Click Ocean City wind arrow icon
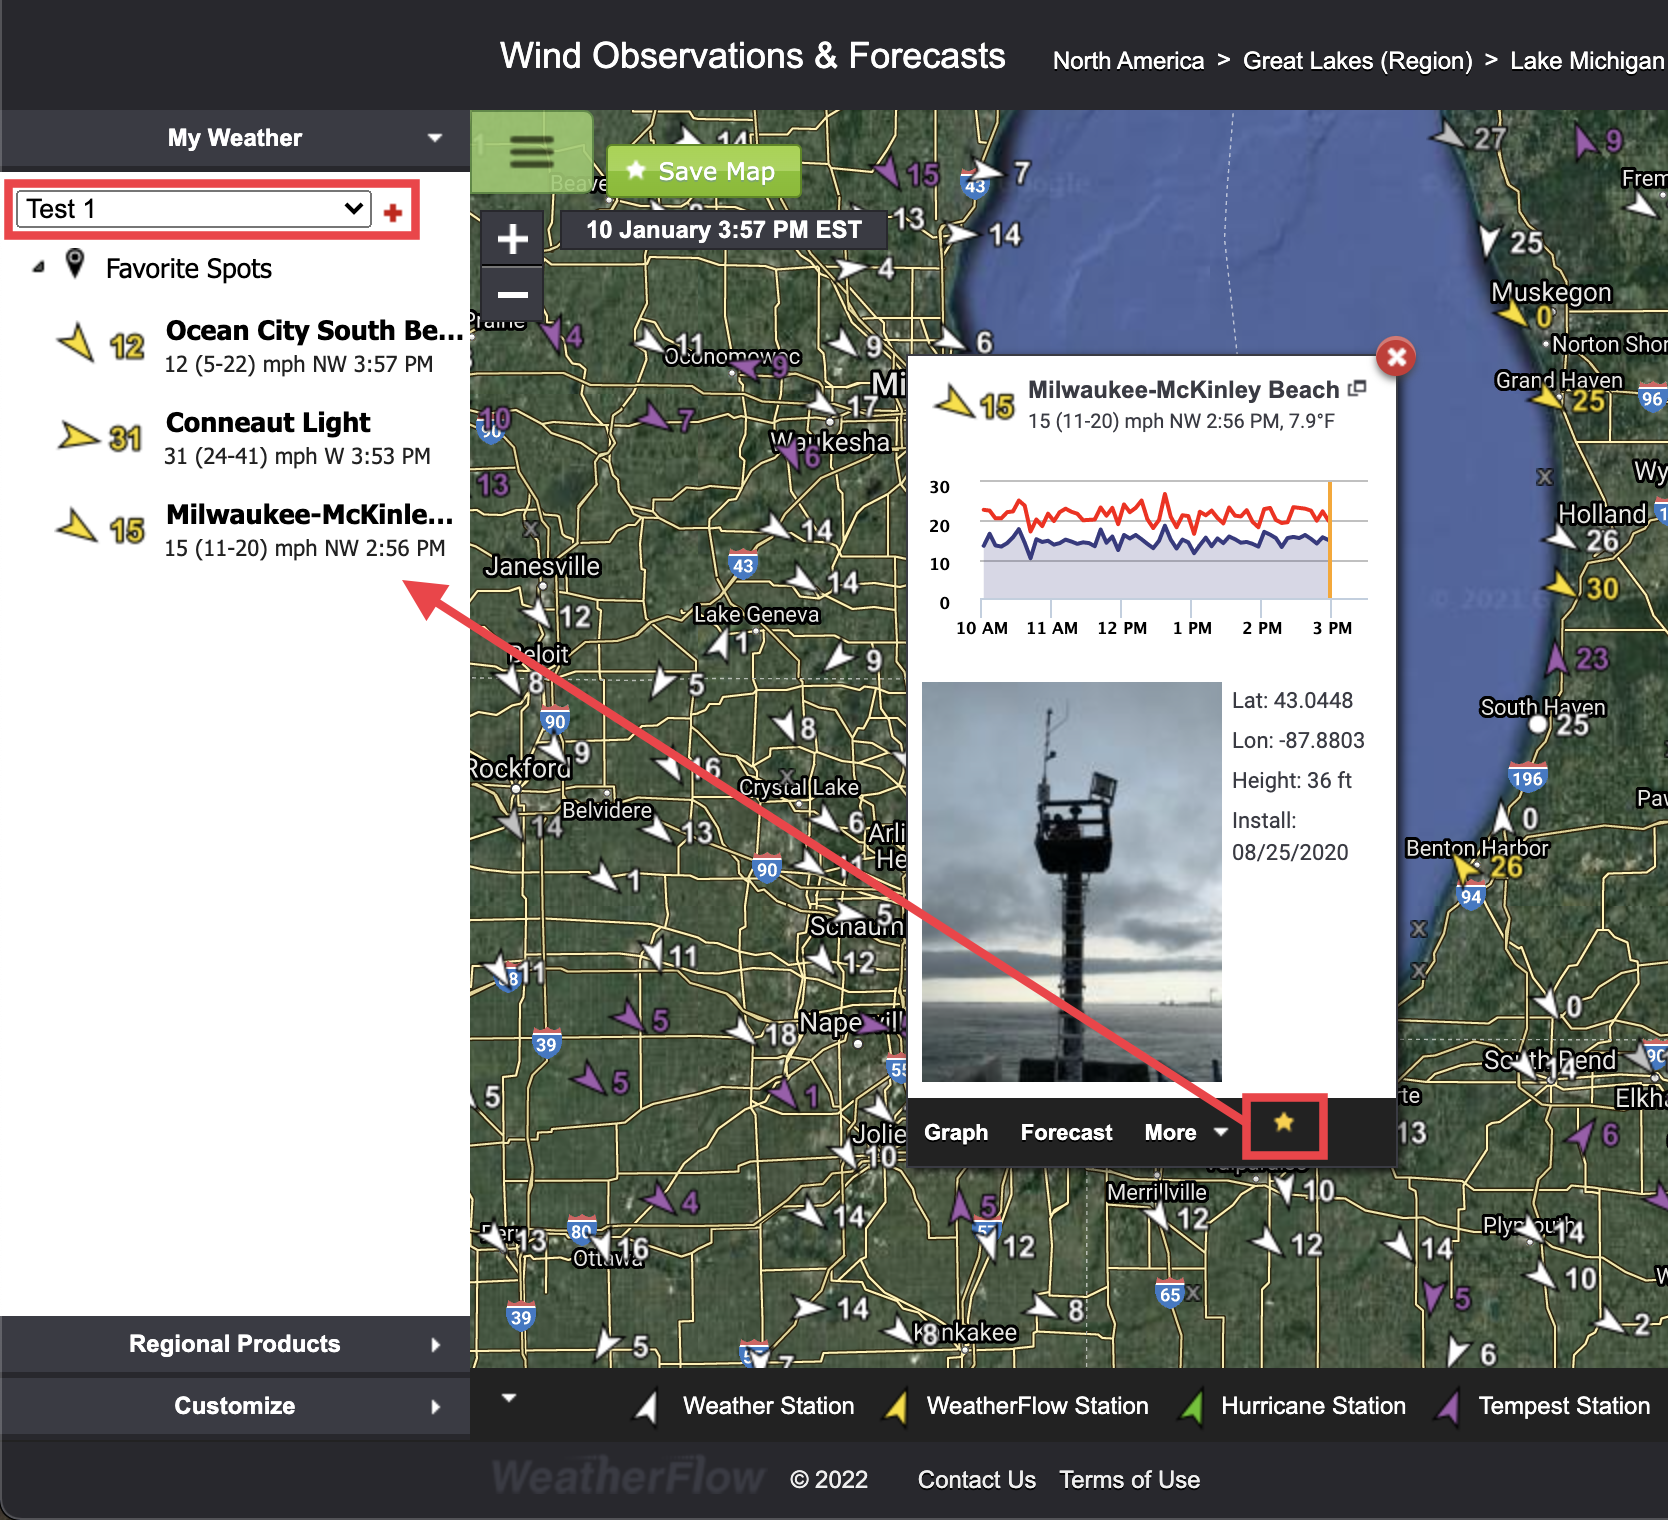Screen dimensions: 1668x1520 click(76, 343)
